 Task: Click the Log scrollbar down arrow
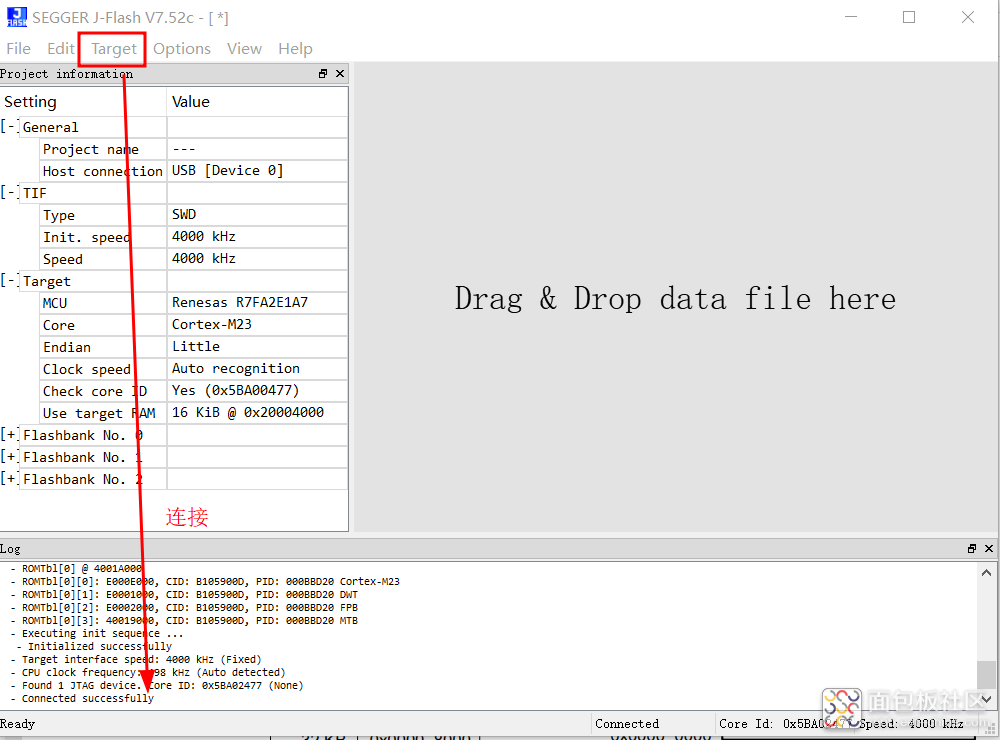(986, 700)
